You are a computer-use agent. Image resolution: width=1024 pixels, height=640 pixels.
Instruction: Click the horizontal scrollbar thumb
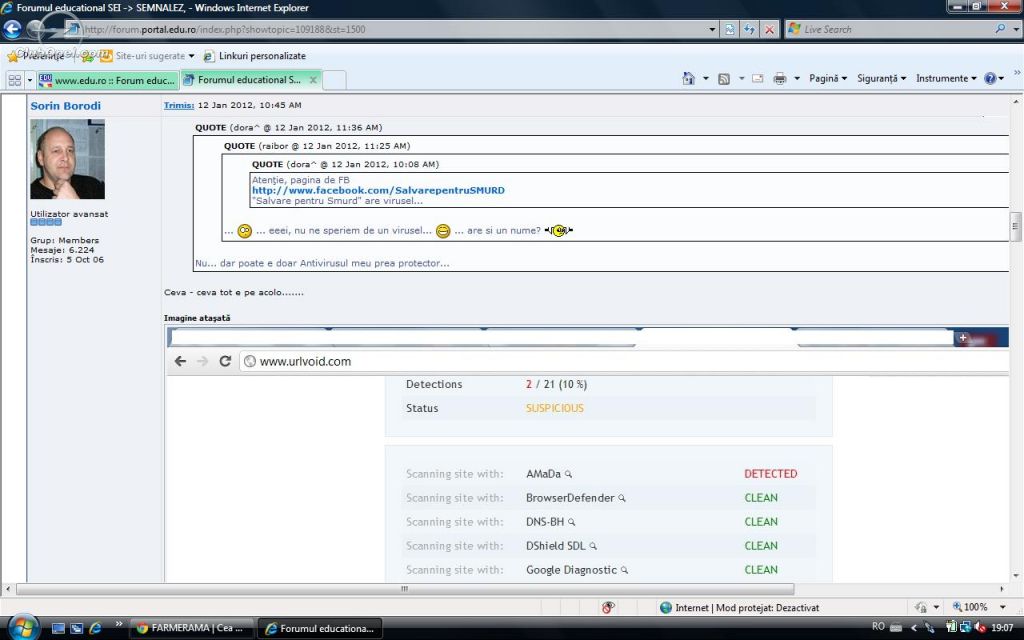click(x=405, y=589)
